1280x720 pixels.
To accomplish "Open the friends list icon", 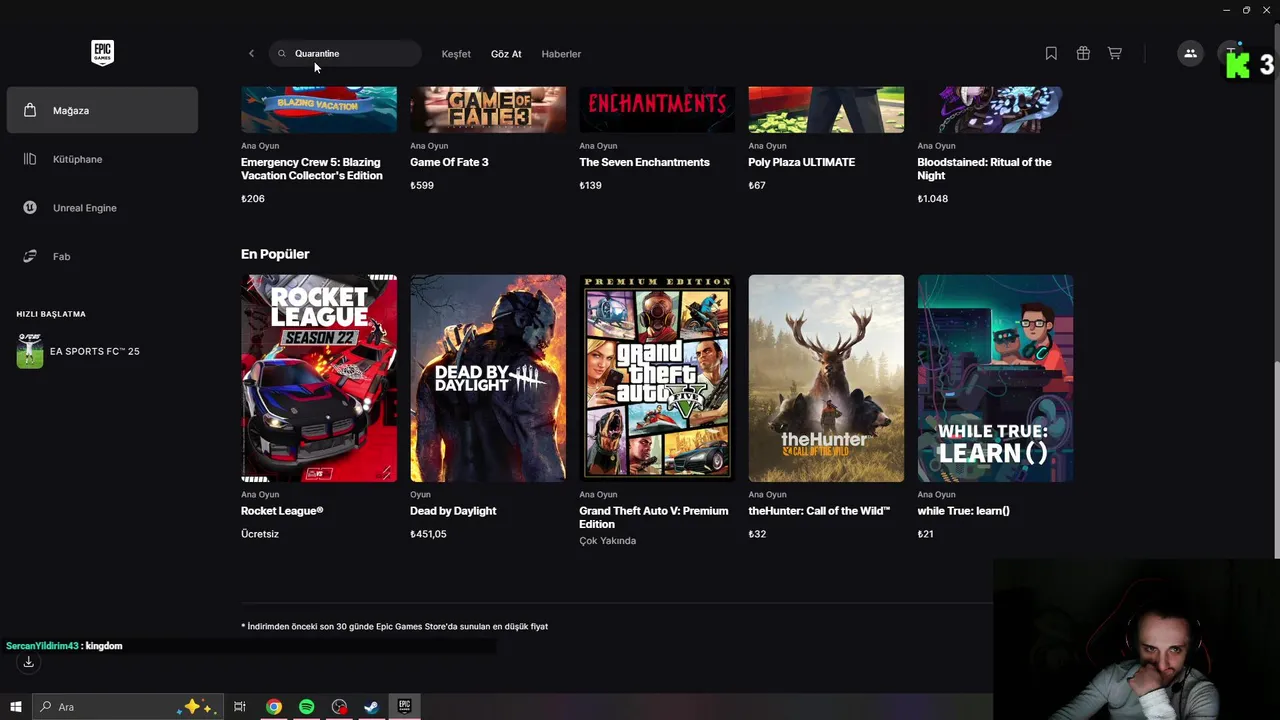I will pyautogui.click(x=1190, y=54).
